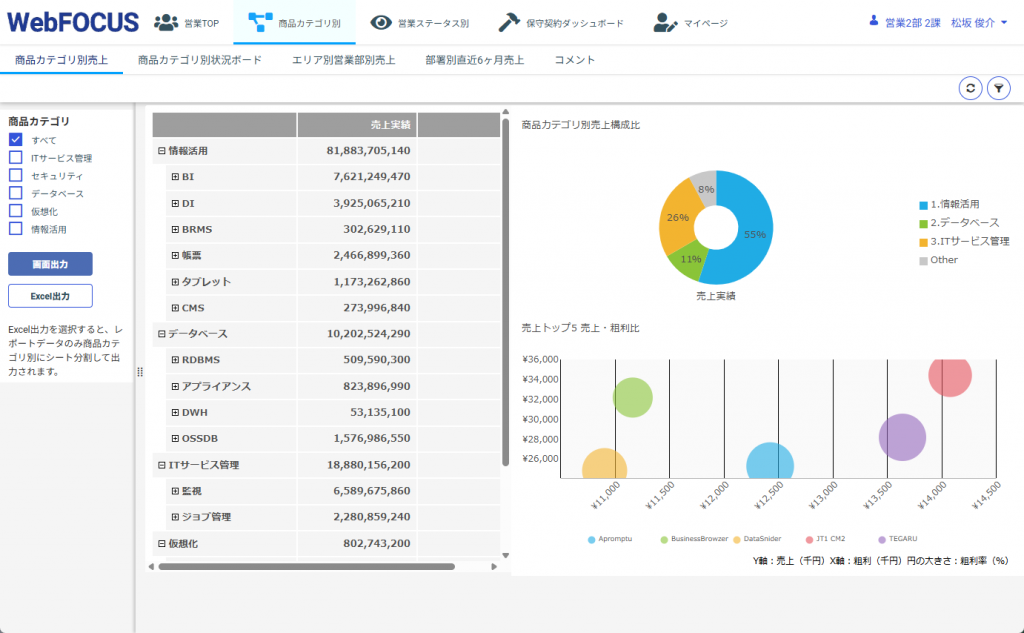Click the 保守契約ダッシュボード hammer icon
1024x633 pixels.
[x=509, y=23]
